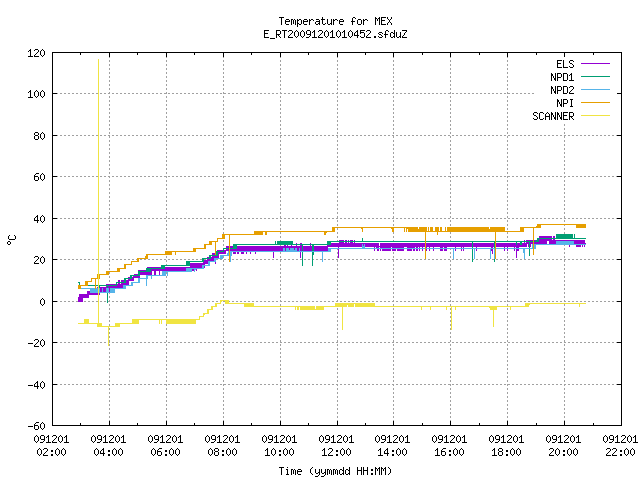Click the purple ELS legend line sample
Screen dimensions: 640x480
point(595,64)
